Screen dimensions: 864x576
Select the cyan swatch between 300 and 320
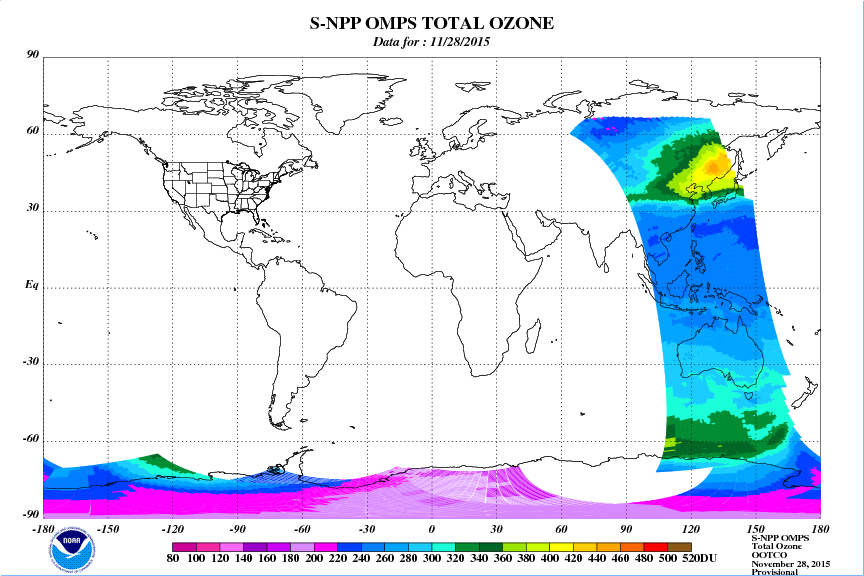[x=444, y=547]
